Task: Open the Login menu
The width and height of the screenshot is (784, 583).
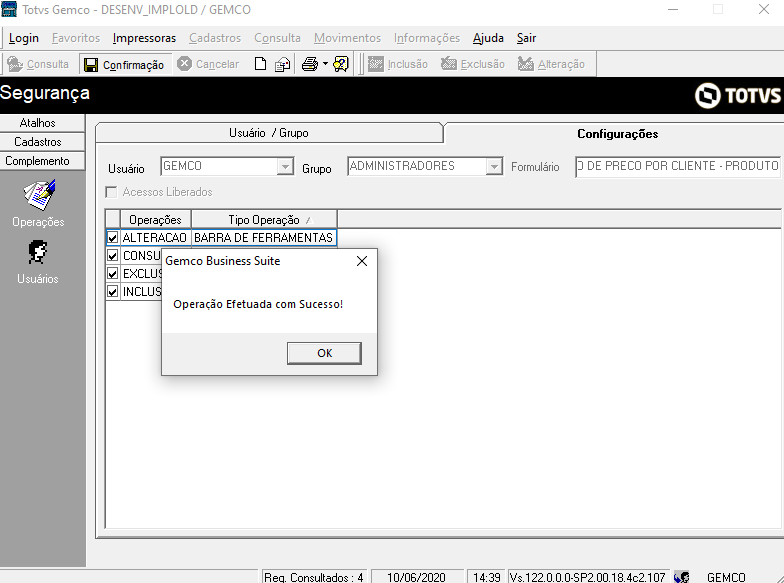Action: [x=24, y=38]
